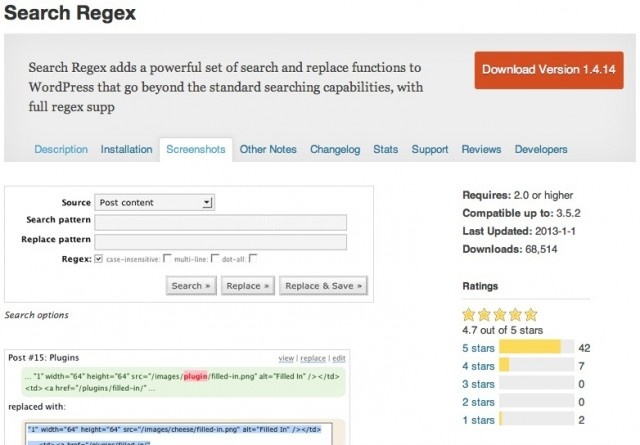Image resolution: width=640 pixels, height=445 pixels.
Task: Click the five-star rating icons
Action: click(x=500, y=315)
